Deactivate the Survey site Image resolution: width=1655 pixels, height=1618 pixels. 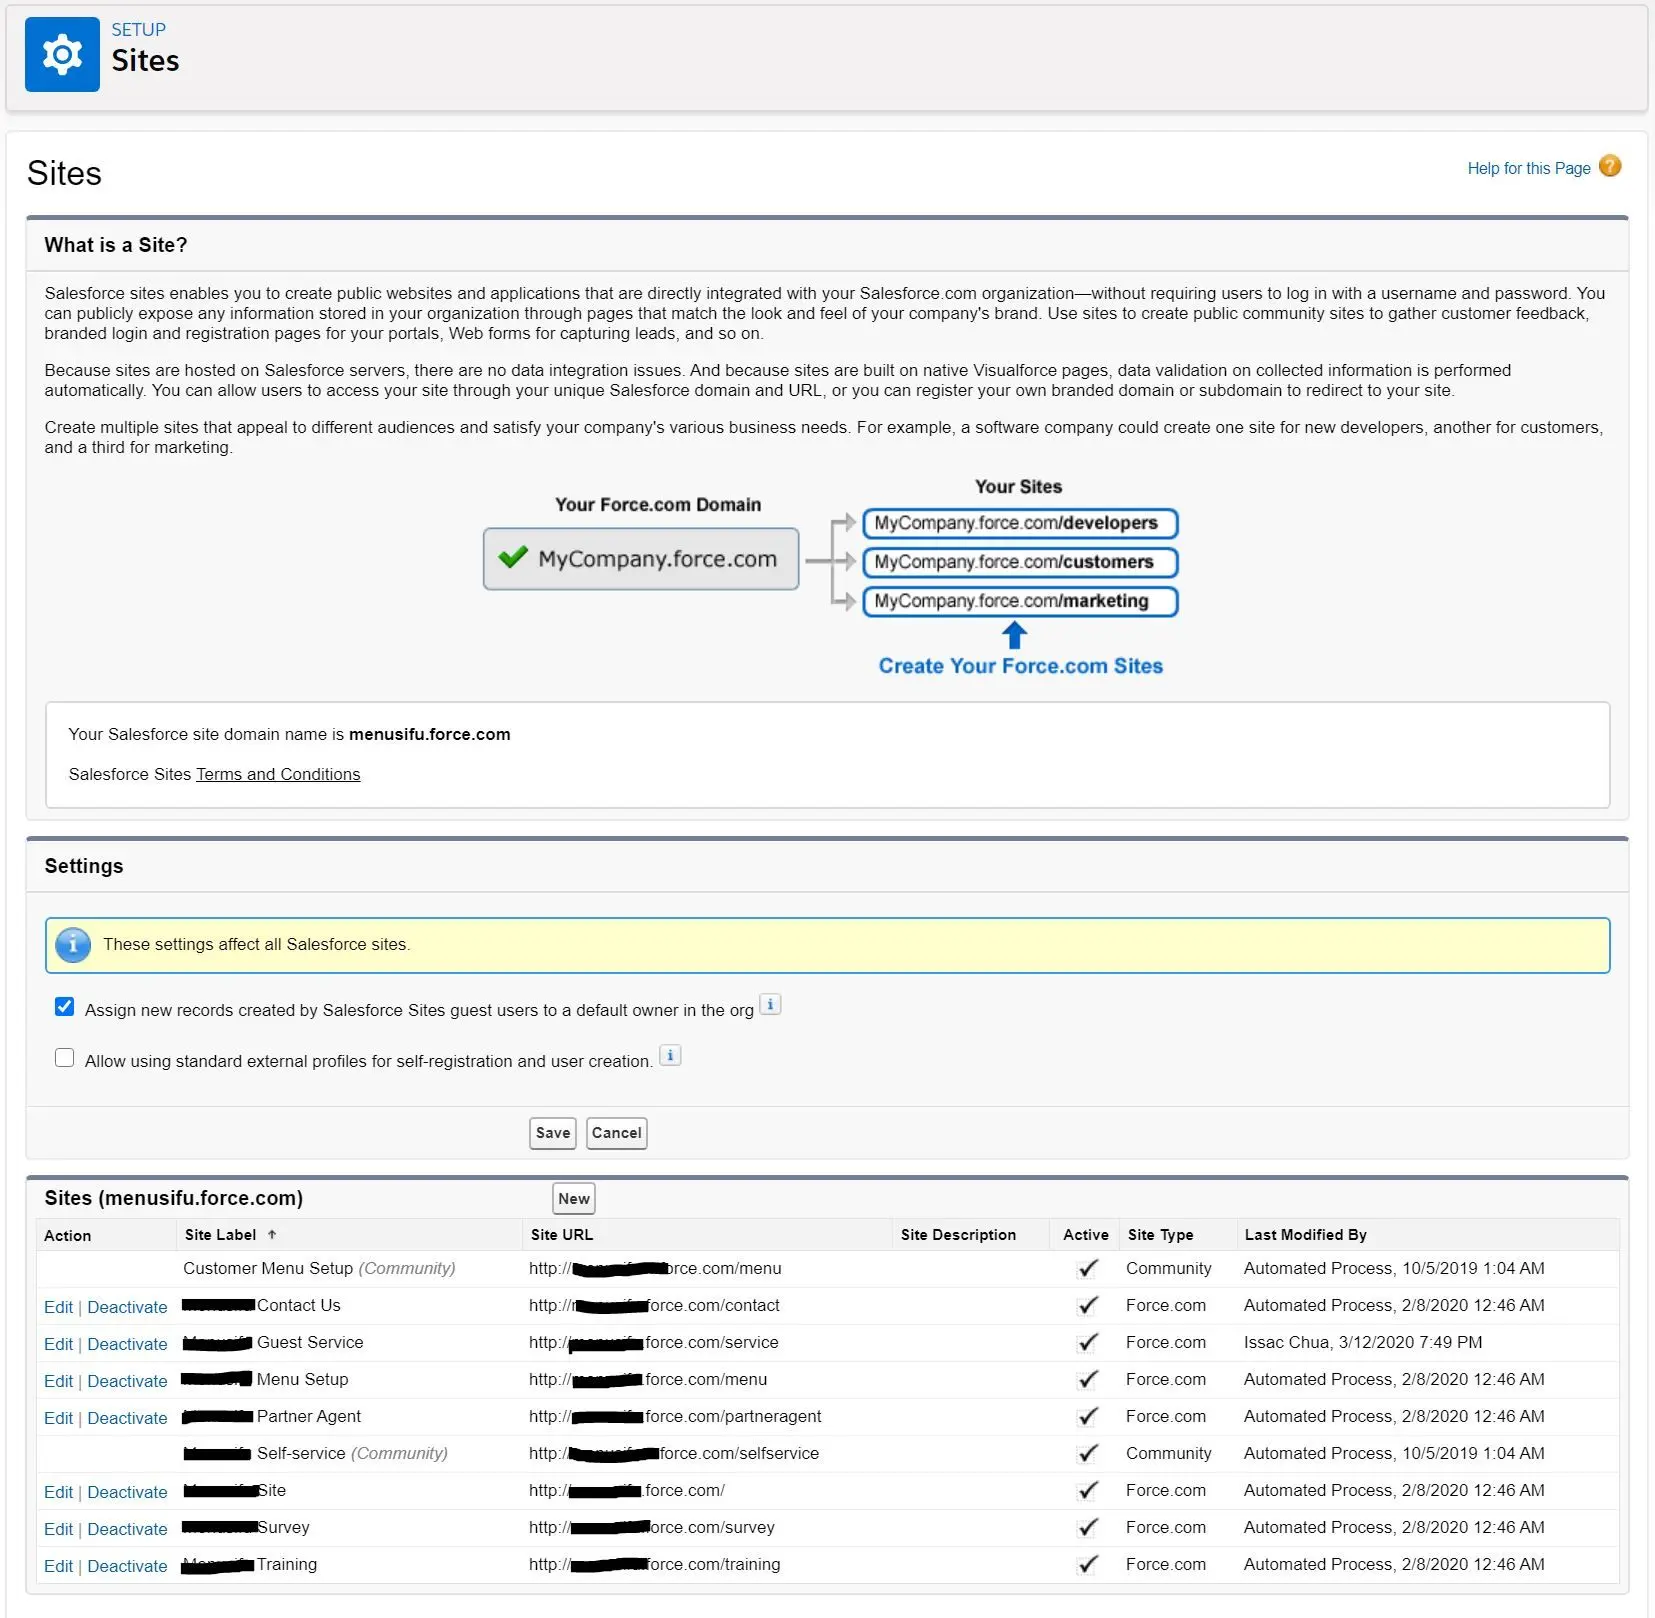pyautogui.click(x=127, y=1529)
